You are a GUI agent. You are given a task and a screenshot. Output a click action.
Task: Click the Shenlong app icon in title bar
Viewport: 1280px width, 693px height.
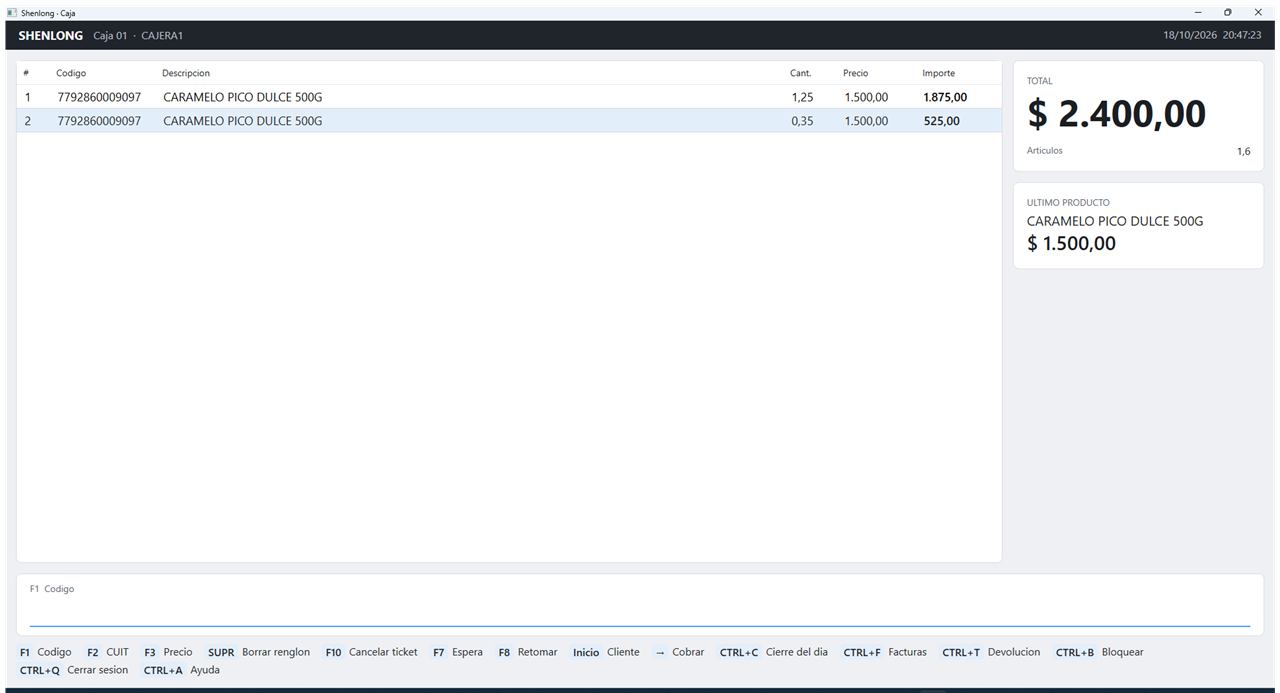pos(12,13)
